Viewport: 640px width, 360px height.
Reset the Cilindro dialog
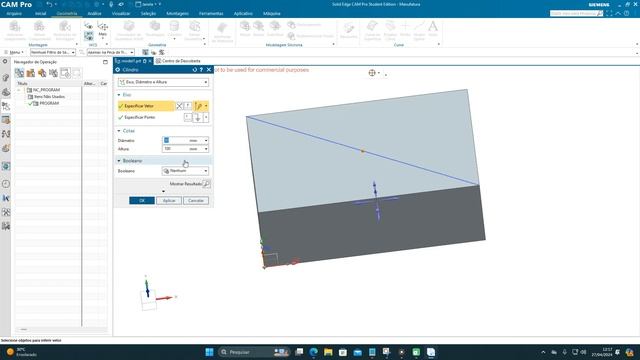pyautogui.click(x=194, y=70)
